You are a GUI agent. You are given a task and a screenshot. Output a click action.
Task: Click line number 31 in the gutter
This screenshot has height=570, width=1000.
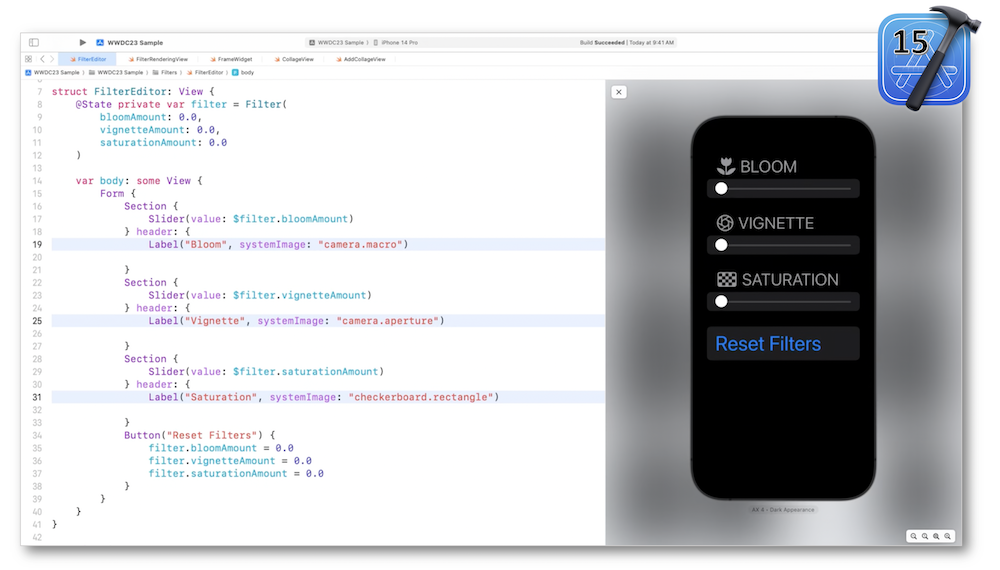tap(37, 398)
